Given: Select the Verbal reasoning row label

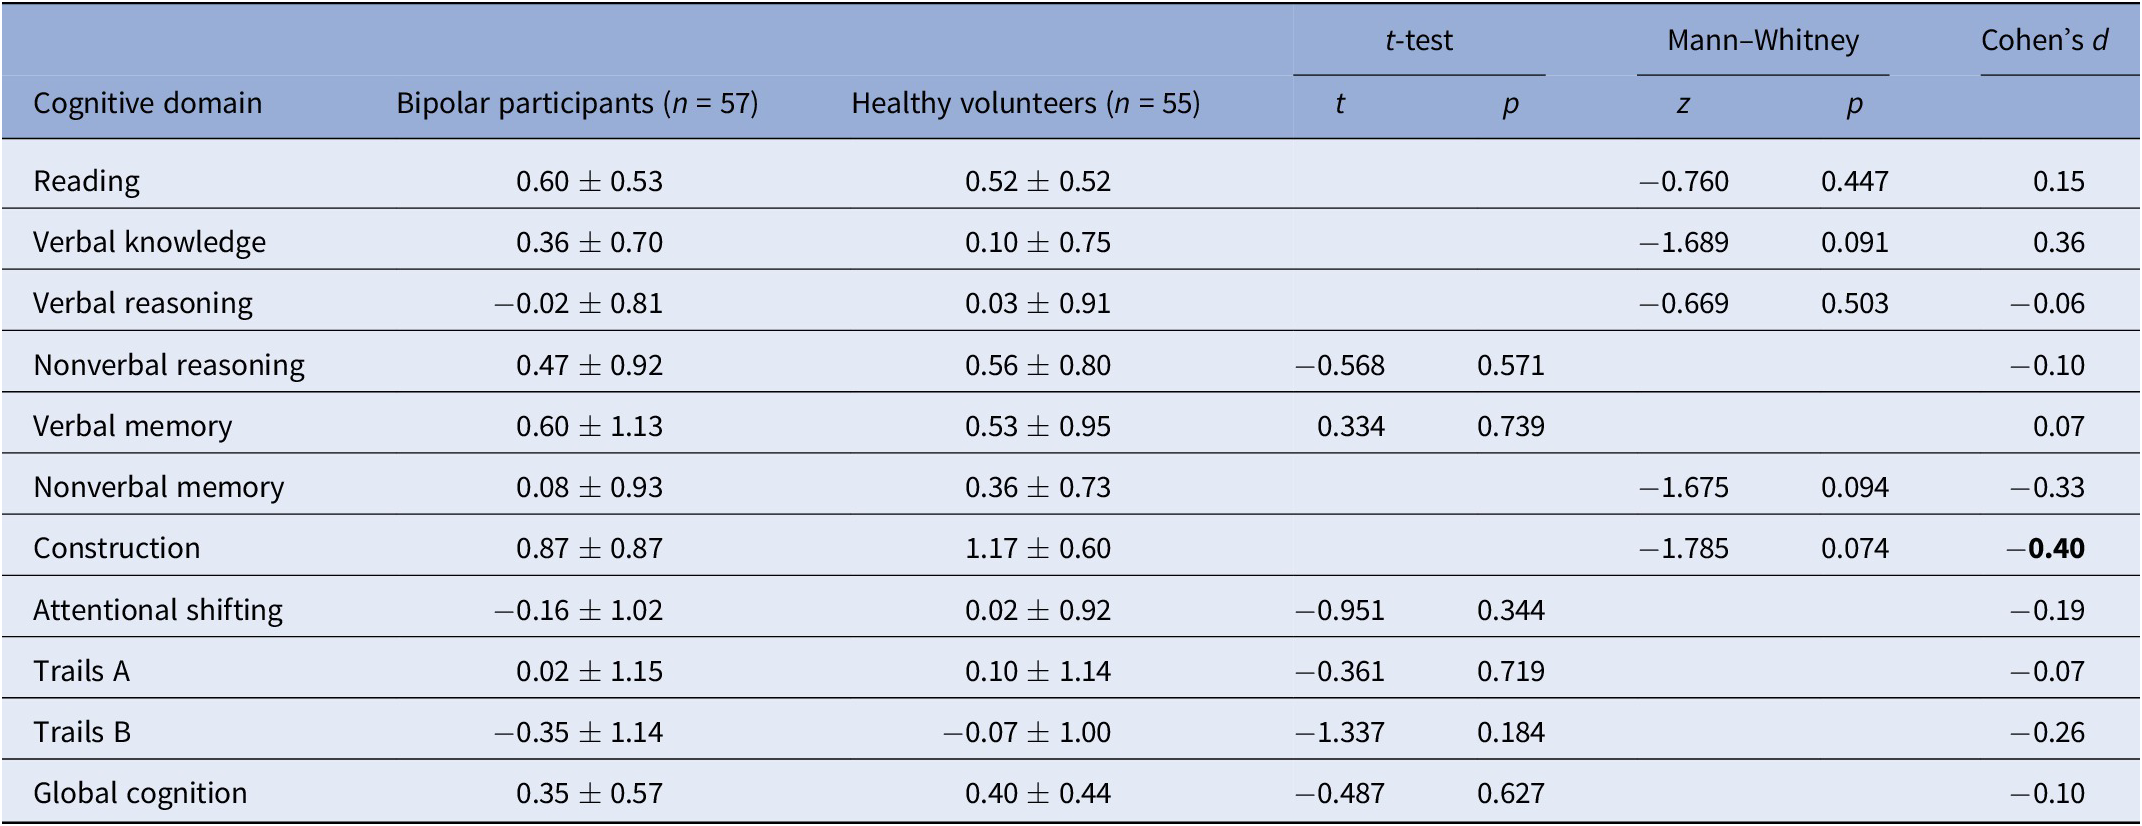Looking at the screenshot, I should [142, 303].
